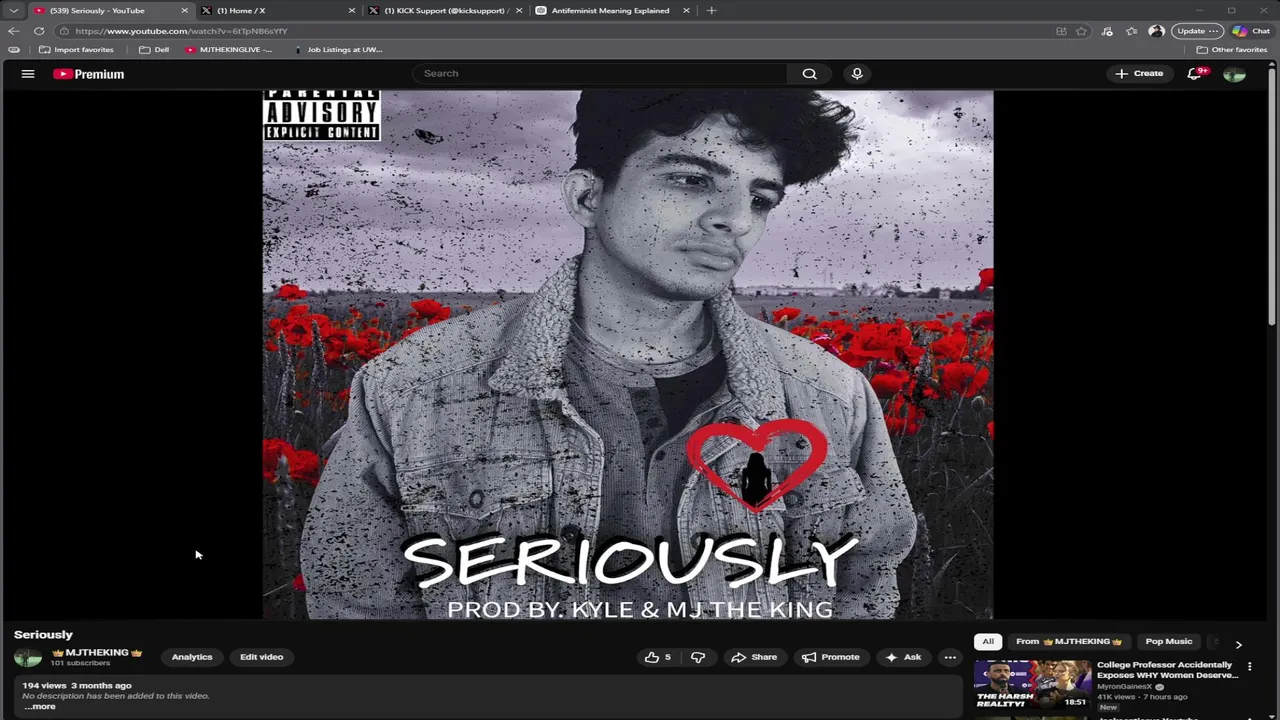
Task: Share the Seriously video
Action: [x=754, y=657]
